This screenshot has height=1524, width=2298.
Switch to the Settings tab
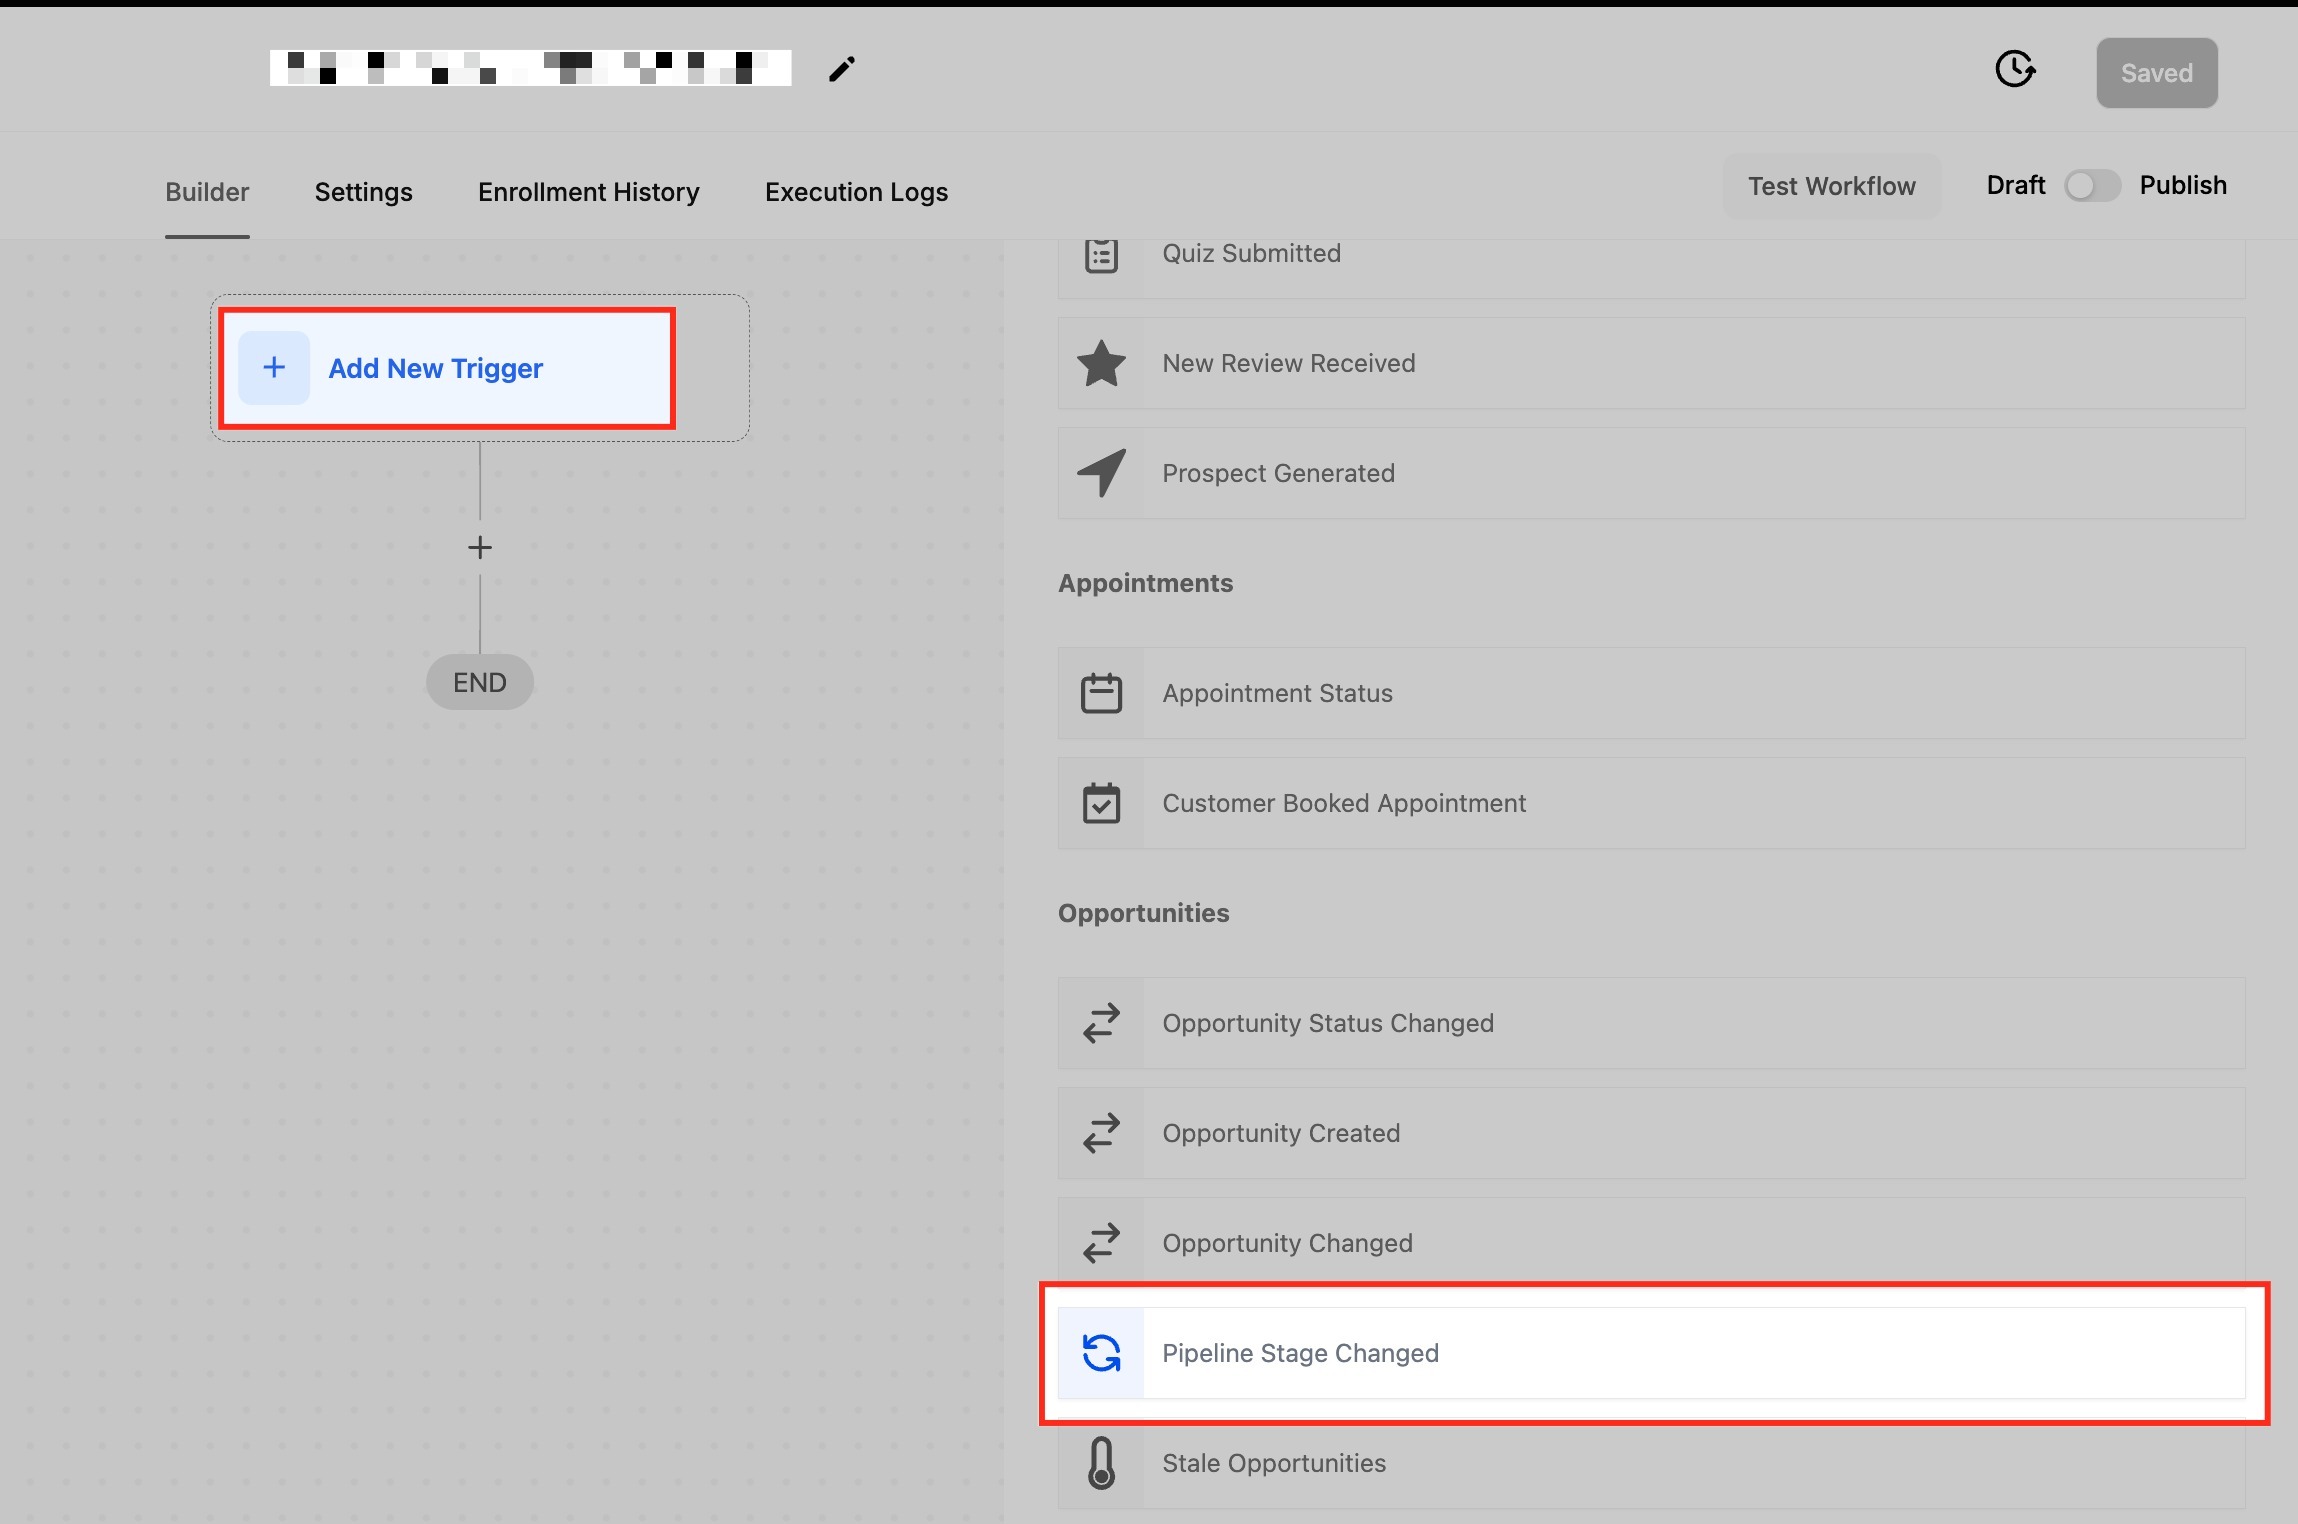tap(363, 192)
